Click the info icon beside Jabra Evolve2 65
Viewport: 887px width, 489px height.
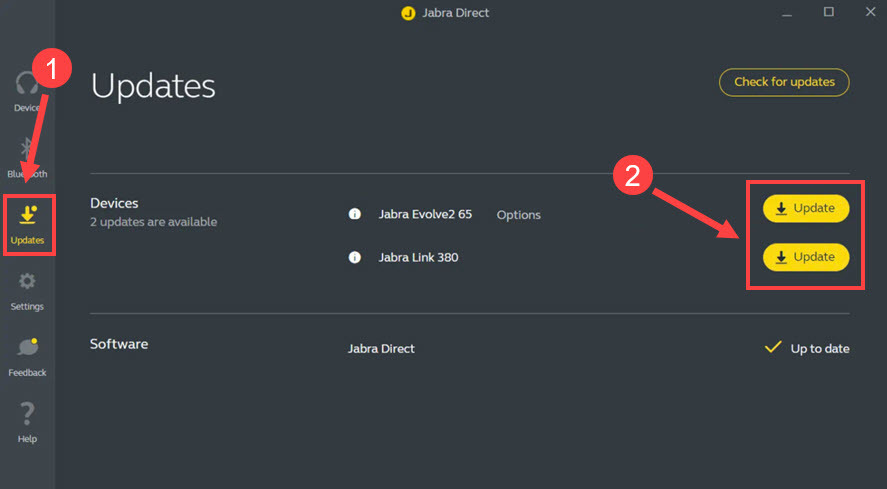click(x=354, y=215)
